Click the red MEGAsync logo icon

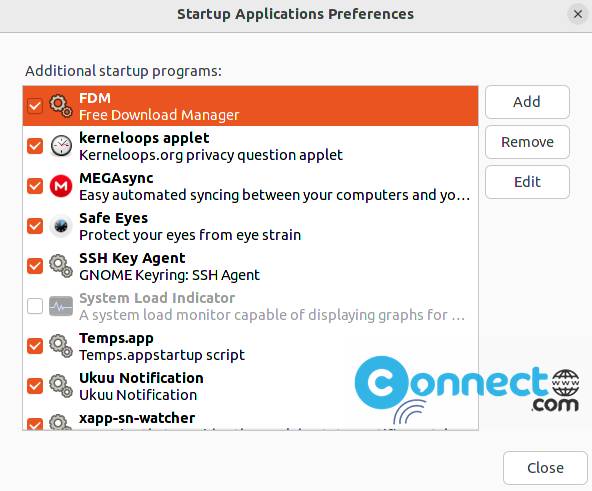[x=61, y=186]
